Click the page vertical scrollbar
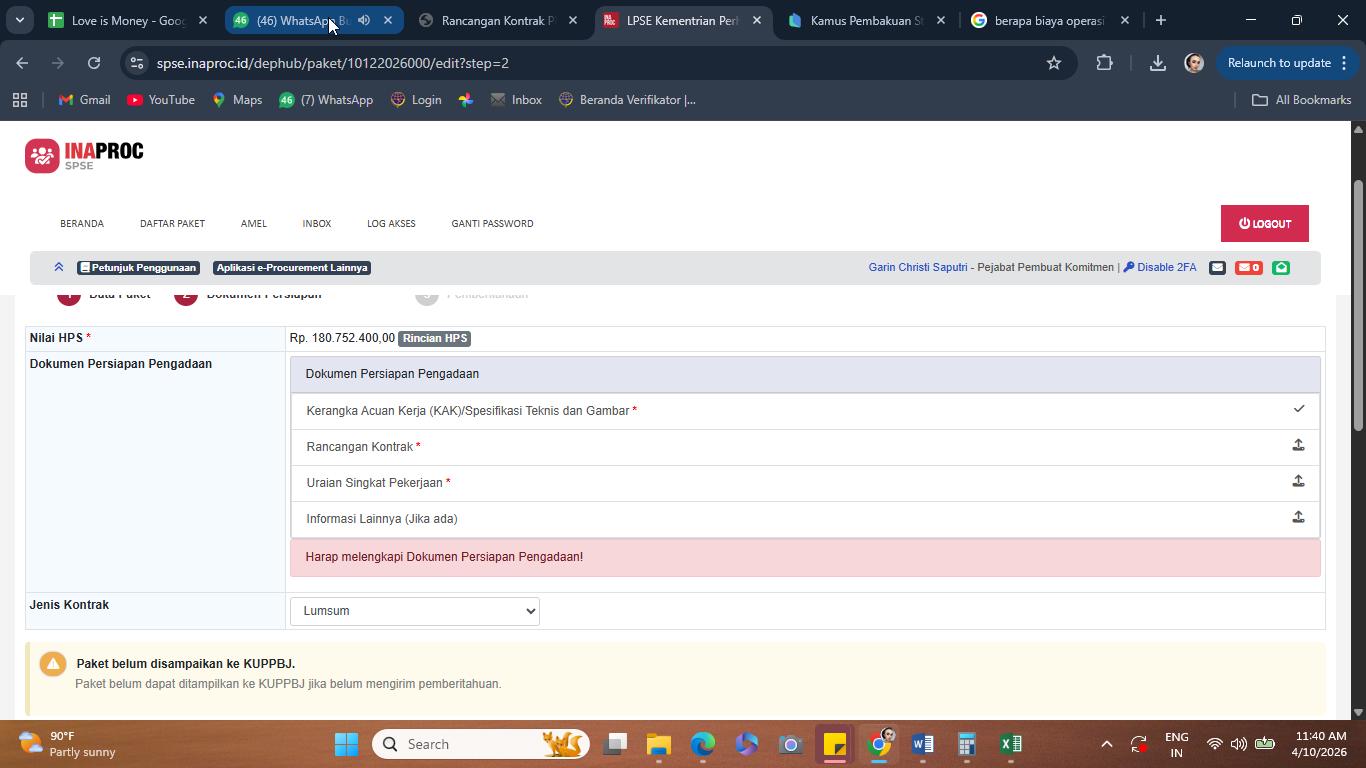The height and width of the screenshot is (768, 1366). tap(1358, 305)
